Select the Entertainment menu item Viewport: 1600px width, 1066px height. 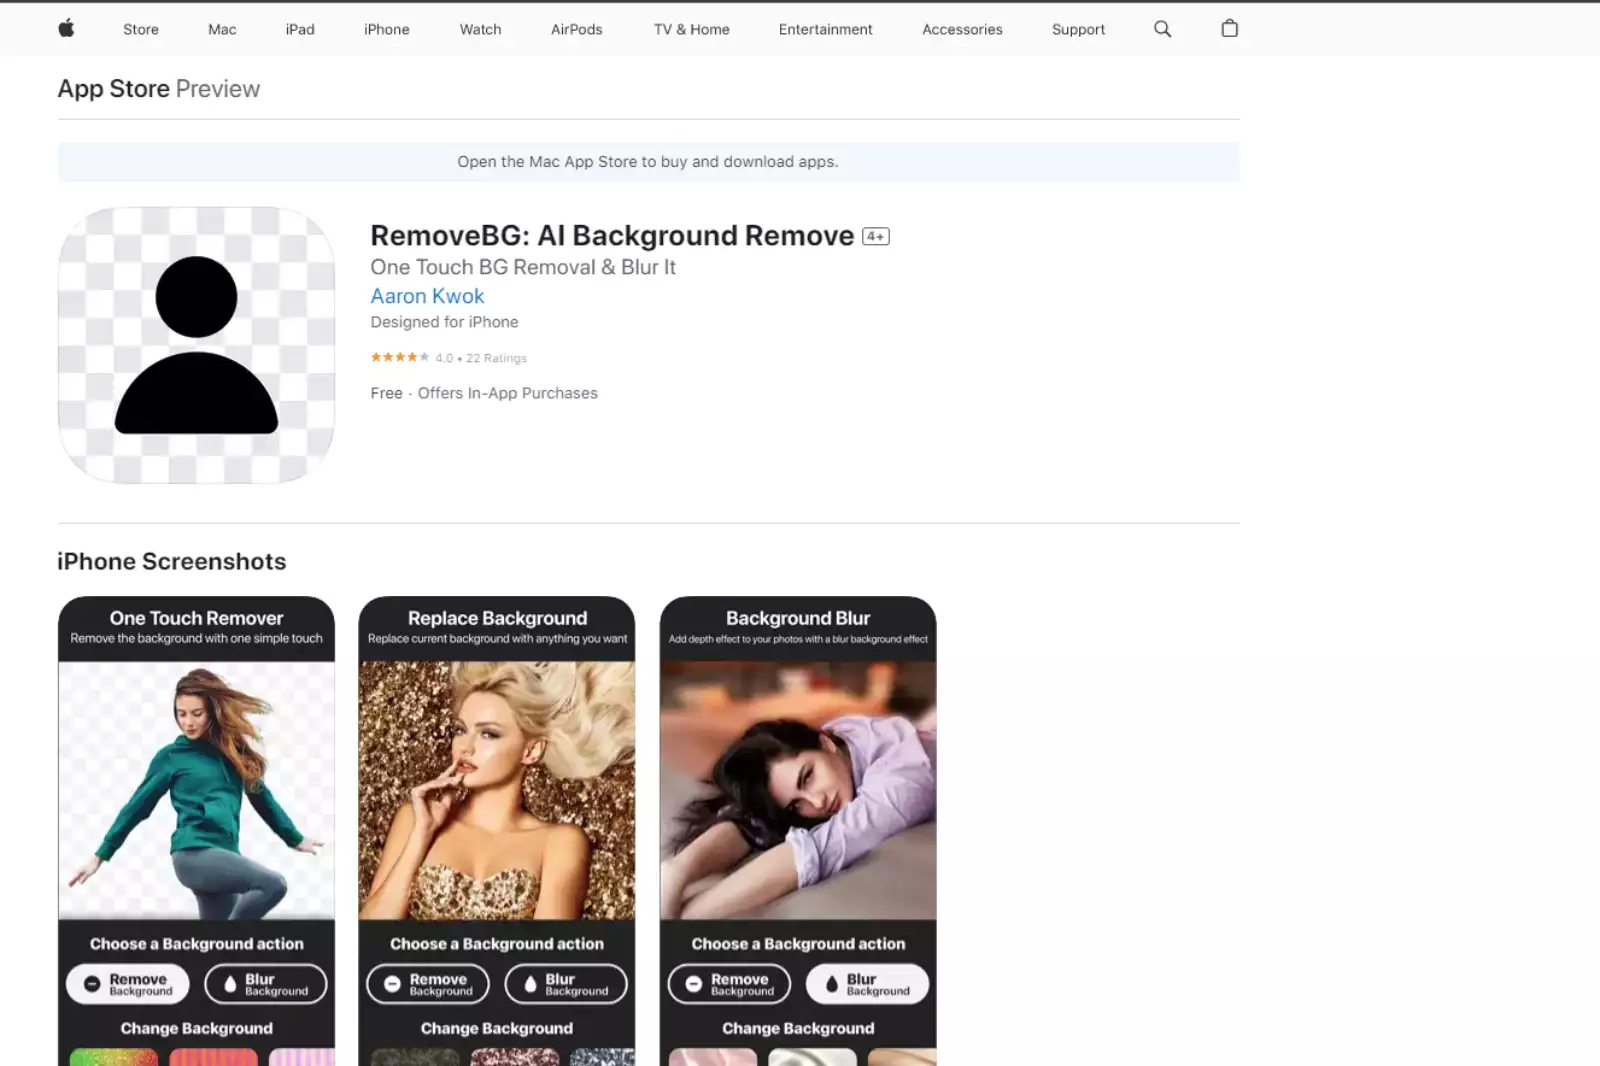[x=825, y=29]
